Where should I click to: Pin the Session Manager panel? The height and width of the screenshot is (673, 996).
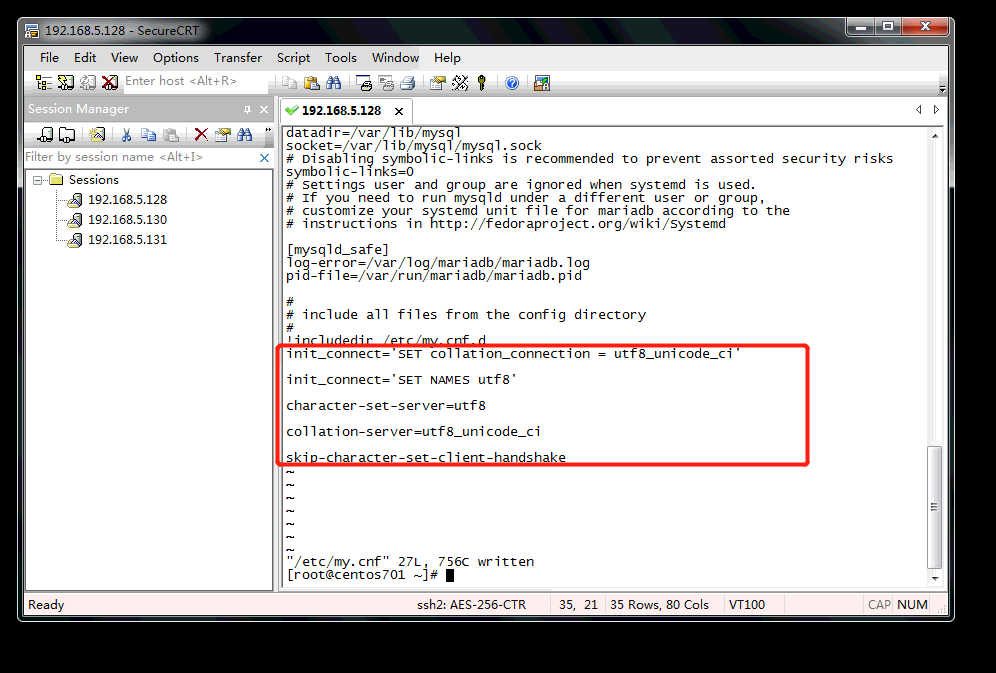(x=247, y=109)
